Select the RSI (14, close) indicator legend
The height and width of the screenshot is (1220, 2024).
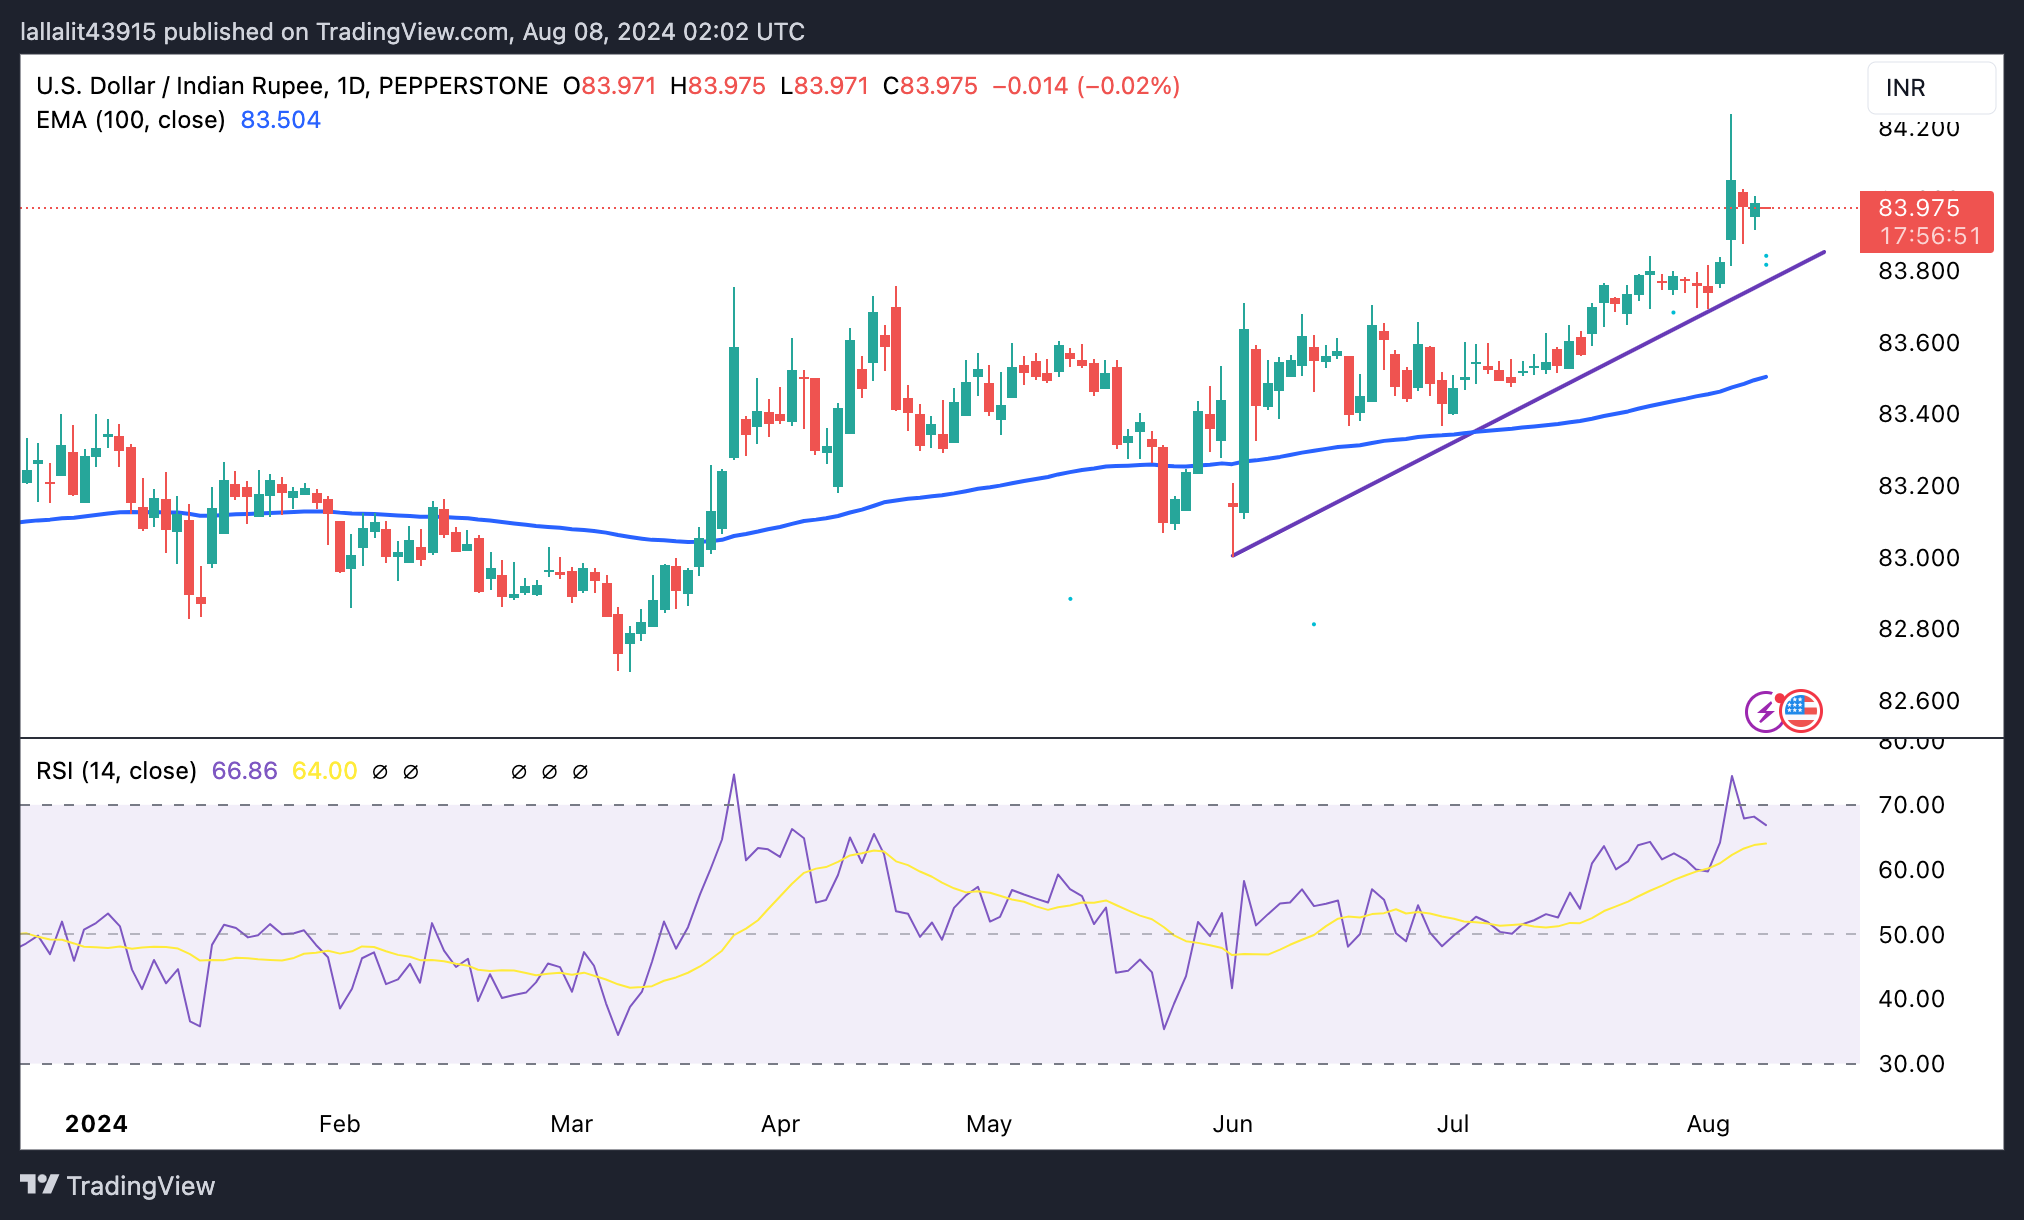116,771
